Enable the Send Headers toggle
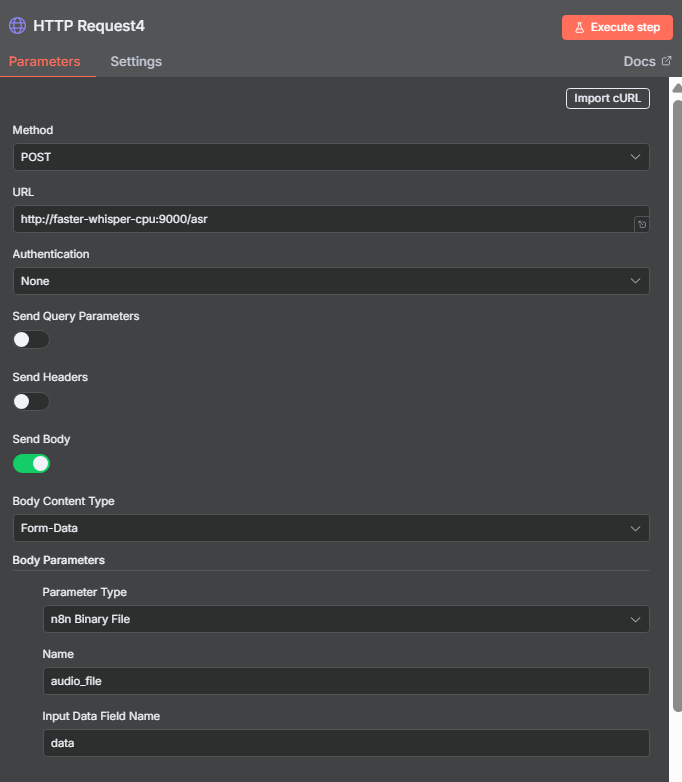The image size is (682, 782). pos(31,401)
